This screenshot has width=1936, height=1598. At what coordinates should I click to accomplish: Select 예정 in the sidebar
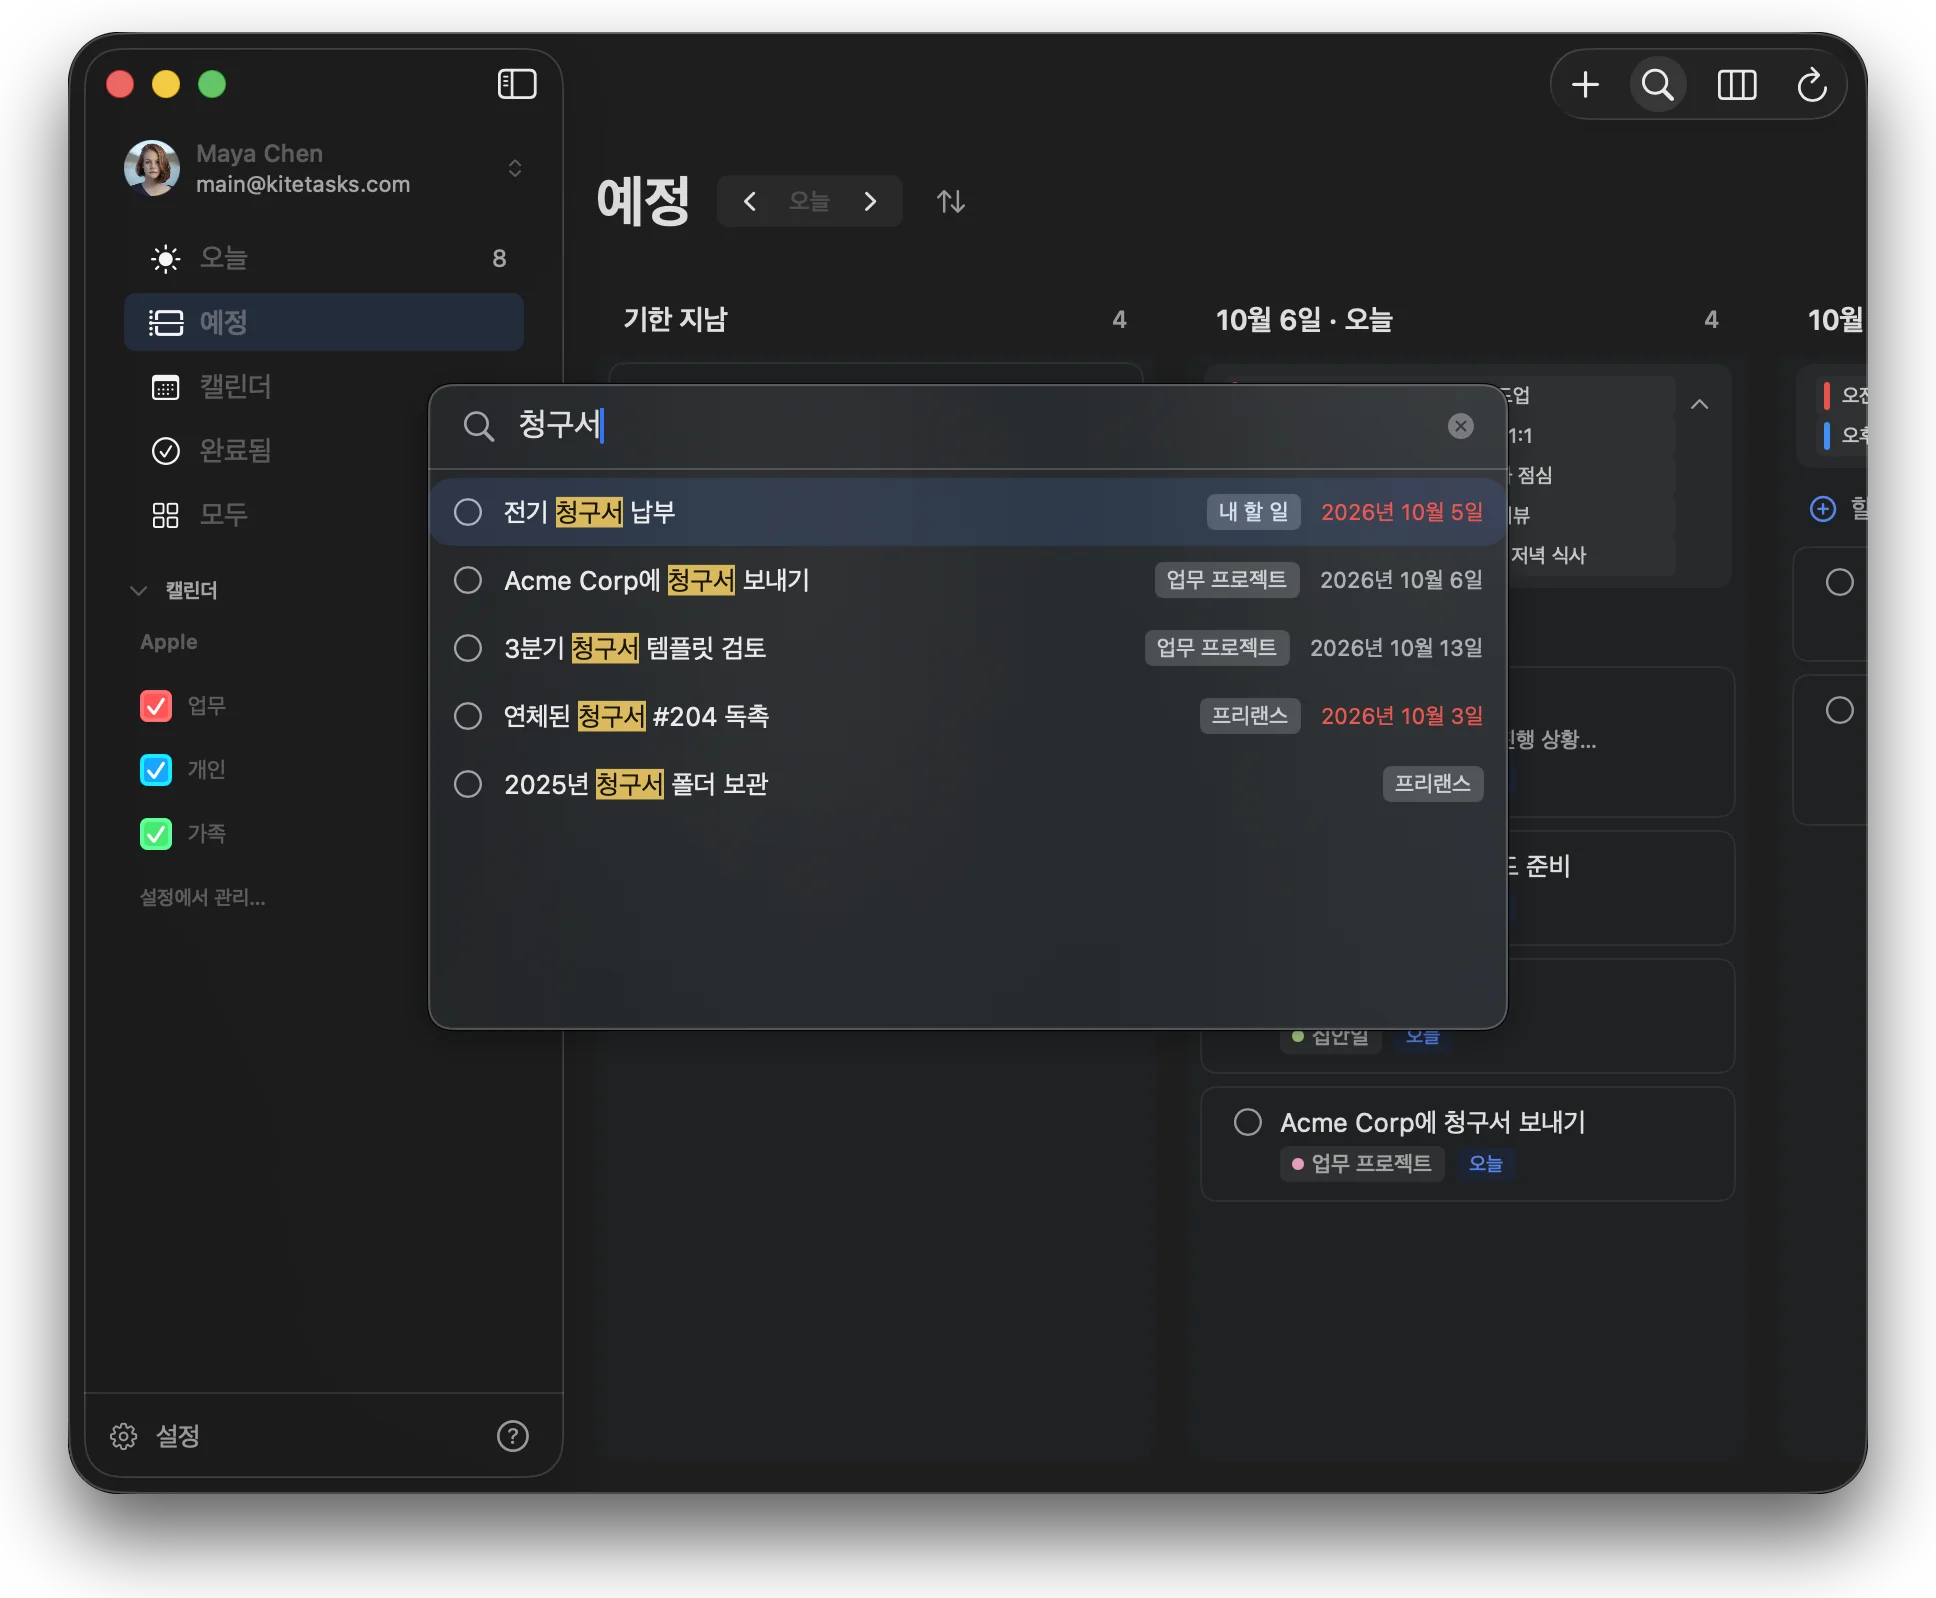point(324,322)
